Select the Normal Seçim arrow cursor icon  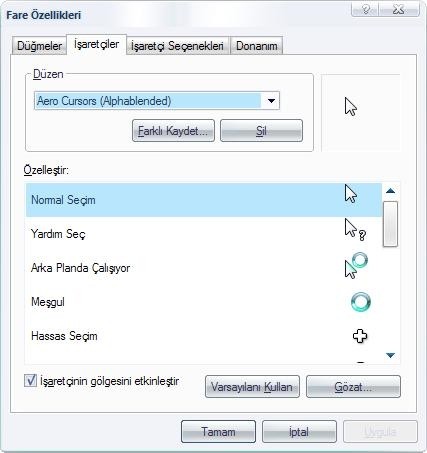[x=351, y=194]
